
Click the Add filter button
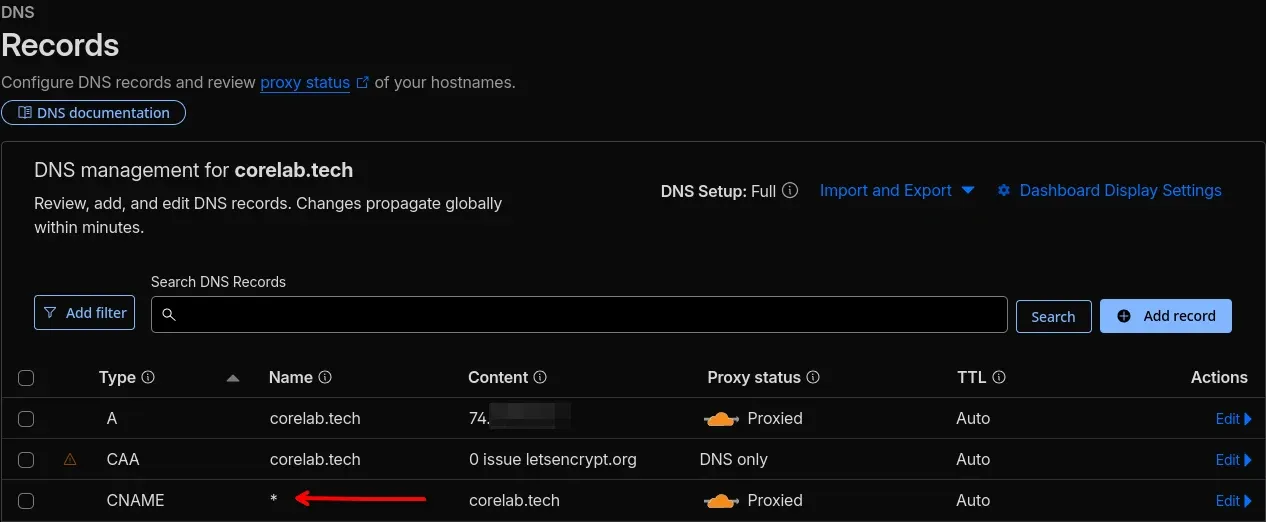click(x=85, y=313)
